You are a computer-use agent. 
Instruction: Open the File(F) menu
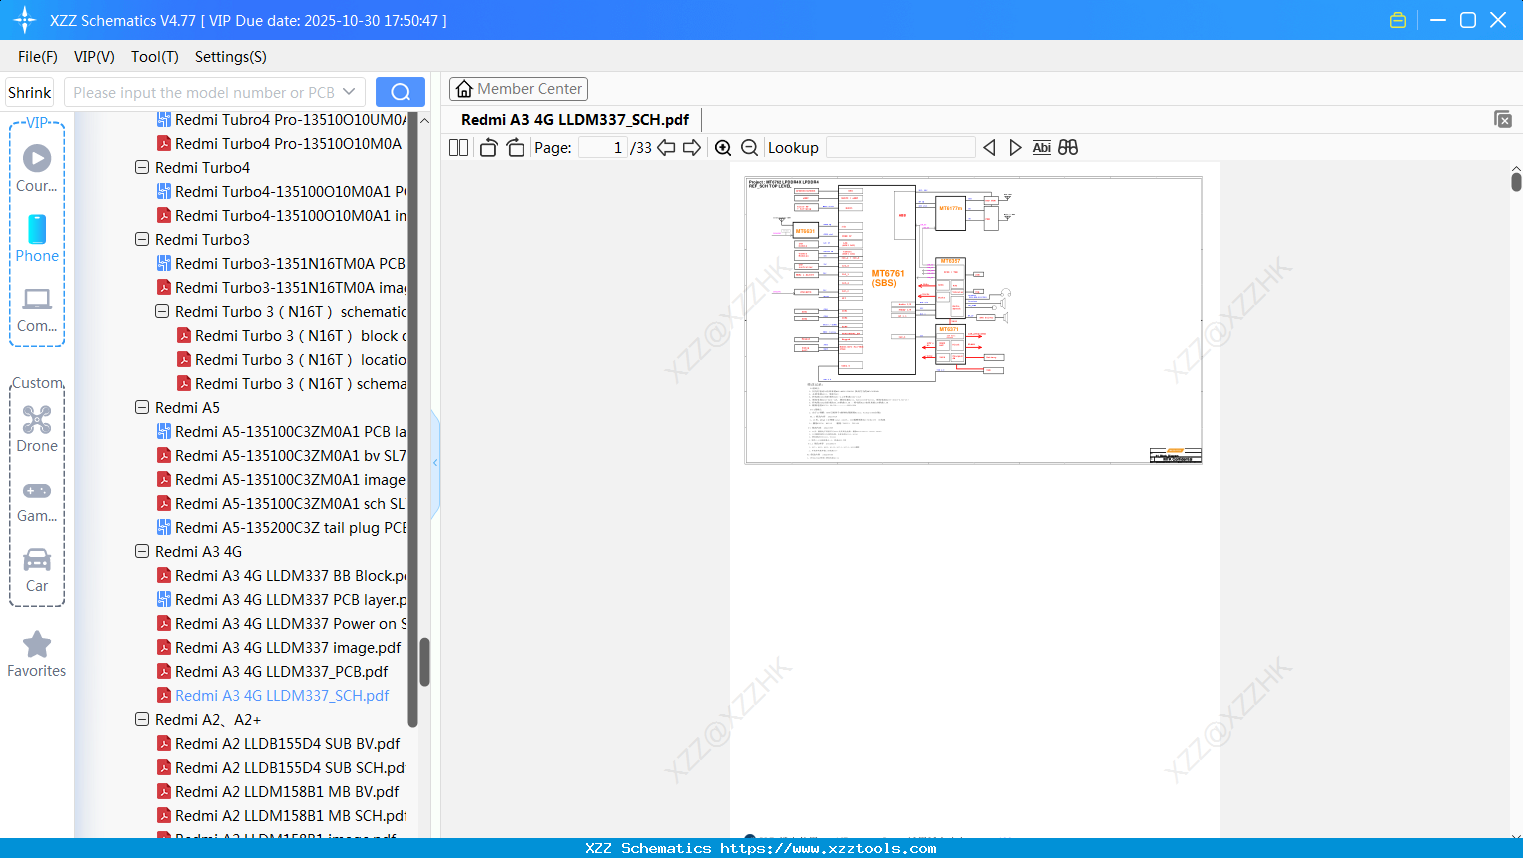click(38, 57)
